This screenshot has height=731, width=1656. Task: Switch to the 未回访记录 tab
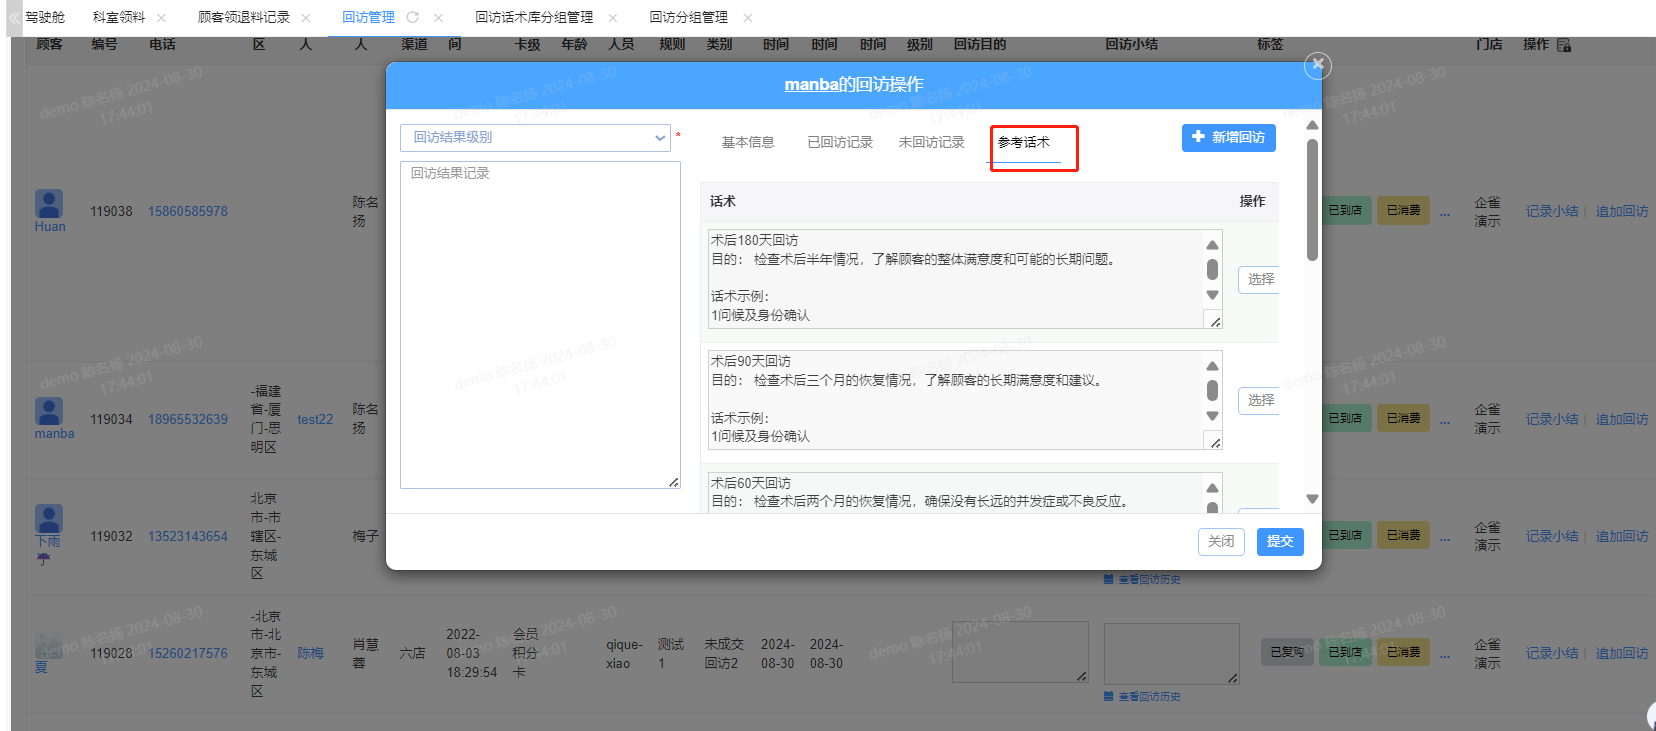click(x=931, y=142)
